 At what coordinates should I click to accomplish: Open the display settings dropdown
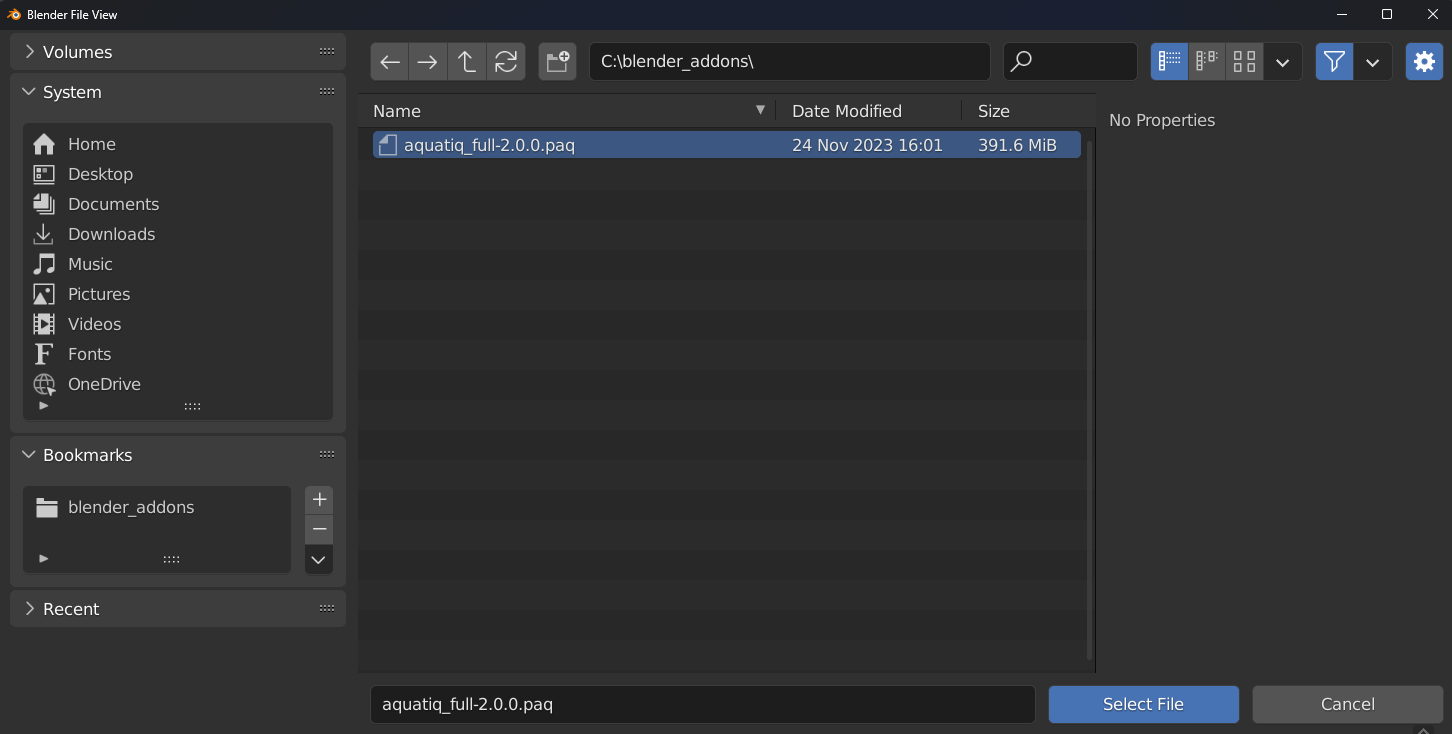pyautogui.click(x=1283, y=61)
